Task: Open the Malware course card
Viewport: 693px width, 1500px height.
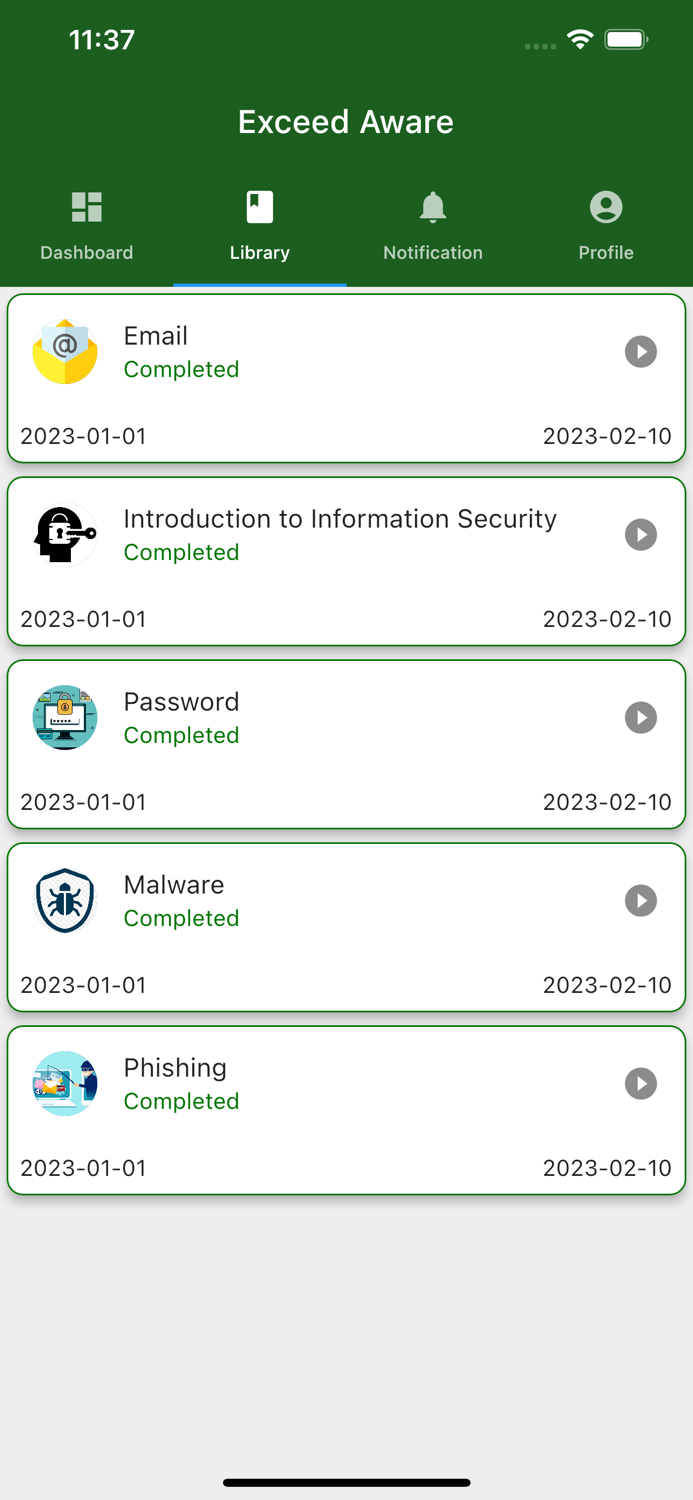Action: (x=346, y=927)
